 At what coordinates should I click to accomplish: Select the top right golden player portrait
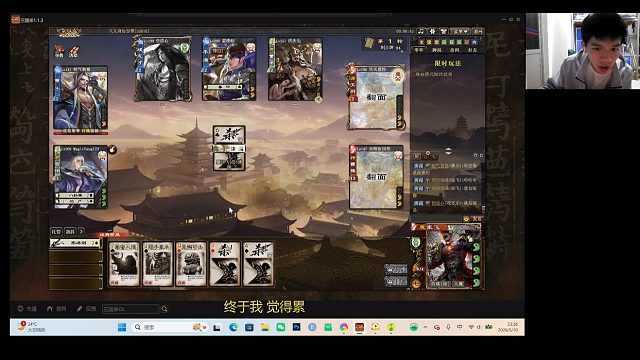pyautogui.click(x=295, y=69)
